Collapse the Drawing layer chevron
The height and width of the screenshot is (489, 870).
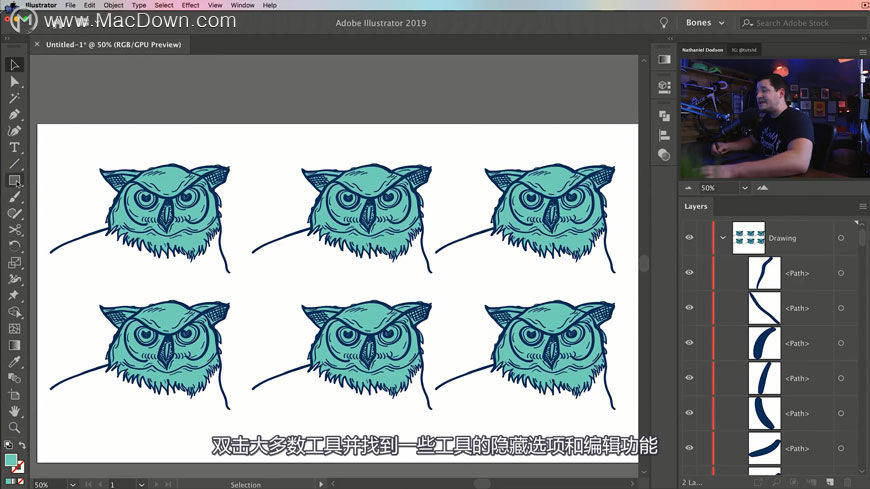(x=723, y=238)
